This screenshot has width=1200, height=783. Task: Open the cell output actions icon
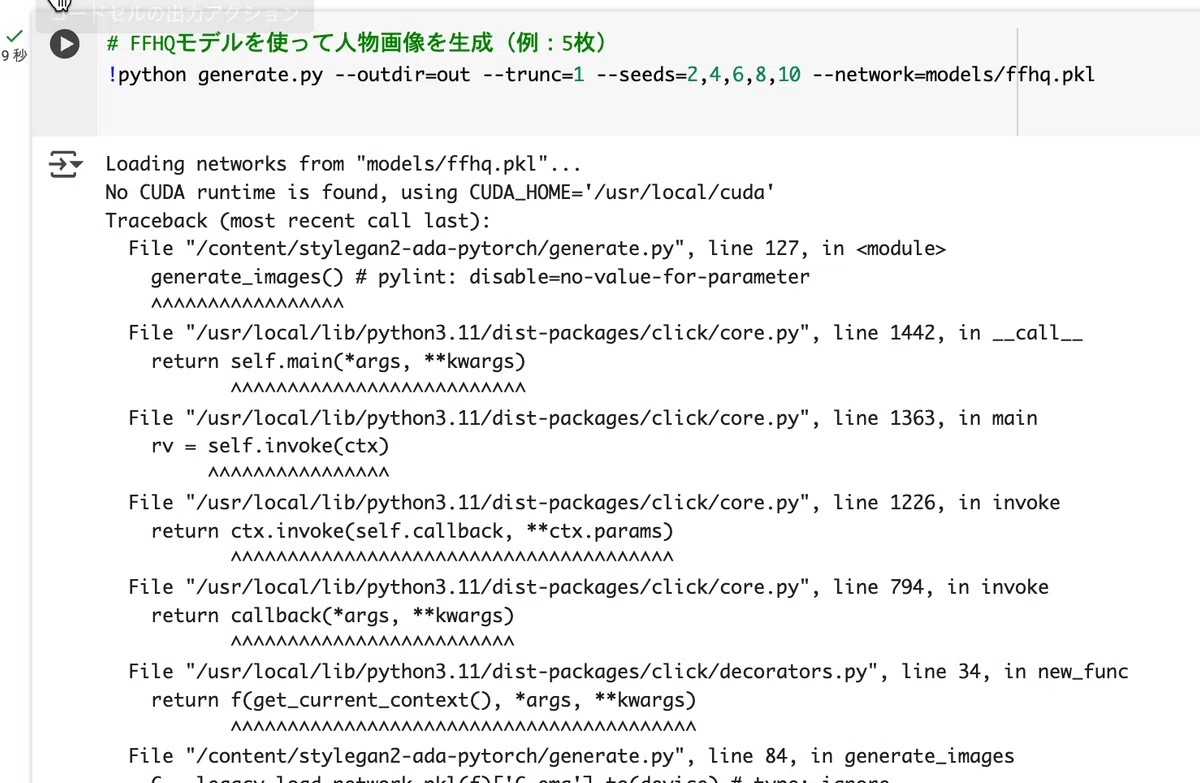coord(66,164)
